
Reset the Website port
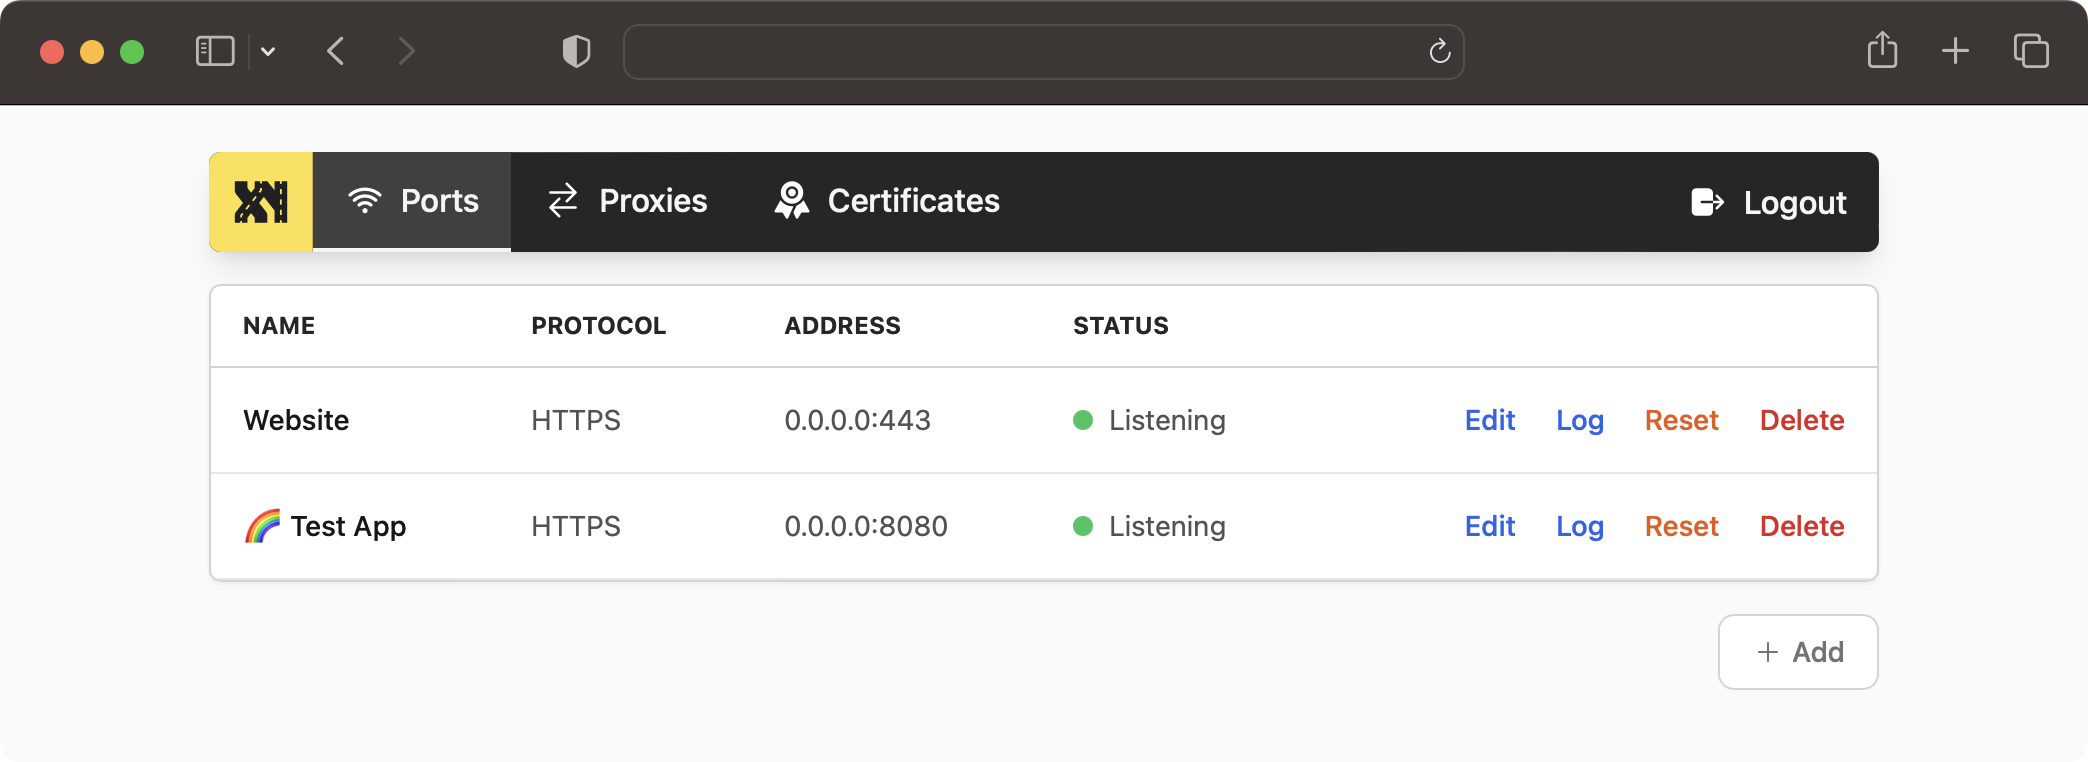(1682, 420)
